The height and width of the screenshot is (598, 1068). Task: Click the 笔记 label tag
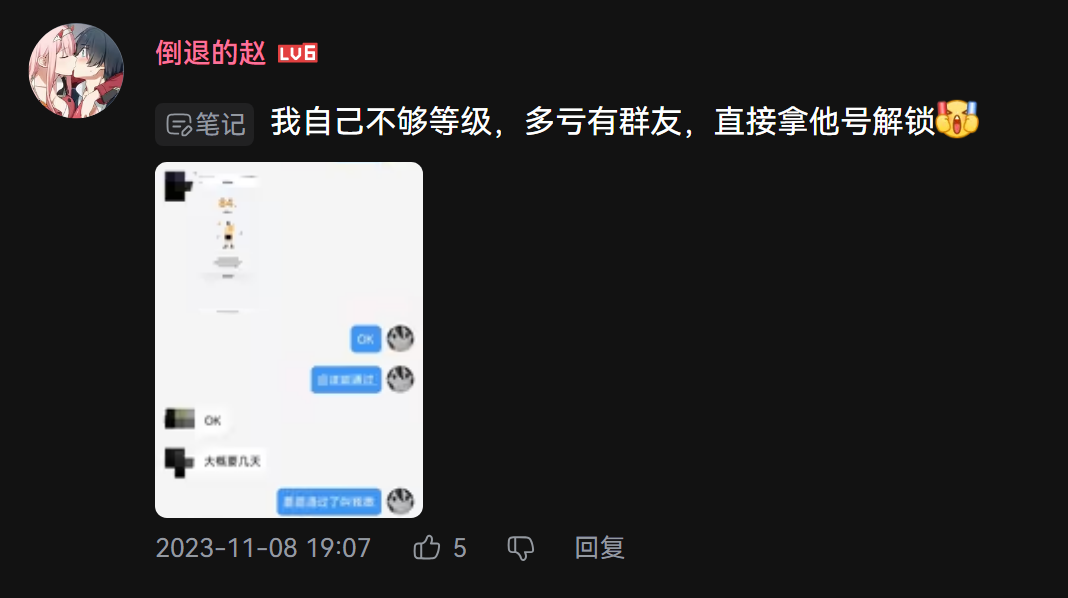point(204,125)
